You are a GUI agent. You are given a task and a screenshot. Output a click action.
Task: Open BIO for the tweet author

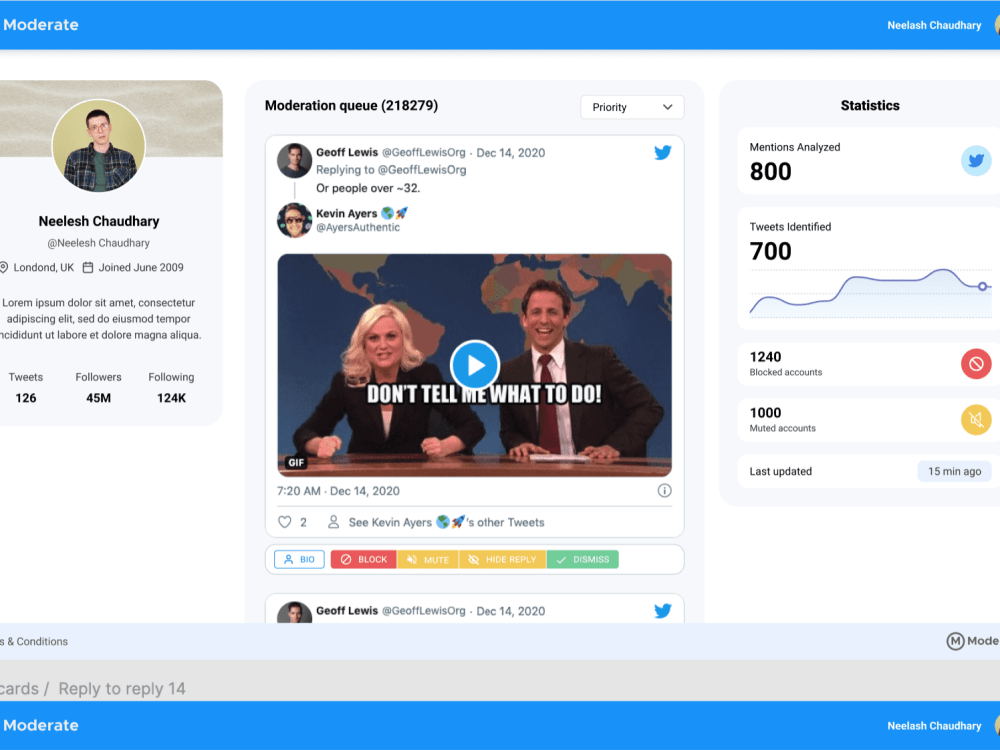(299, 559)
